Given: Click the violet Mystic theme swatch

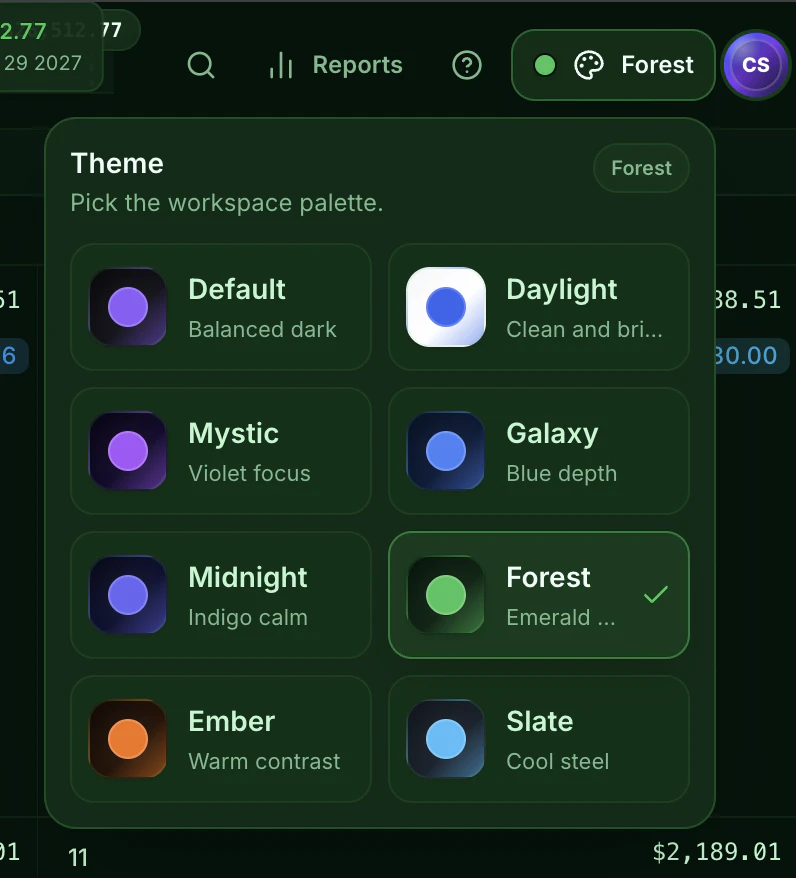Looking at the screenshot, I should pyautogui.click(x=128, y=451).
